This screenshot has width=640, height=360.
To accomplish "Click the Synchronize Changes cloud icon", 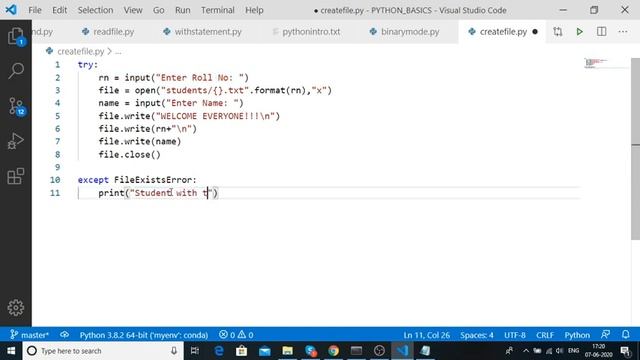I will click(64, 335).
